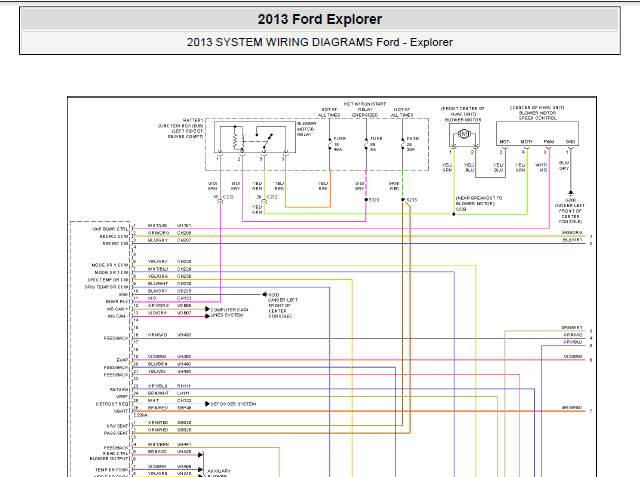Image resolution: width=640 pixels, height=477 pixels.
Task: Click the GND terminal of speed control
Action: tap(570, 142)
